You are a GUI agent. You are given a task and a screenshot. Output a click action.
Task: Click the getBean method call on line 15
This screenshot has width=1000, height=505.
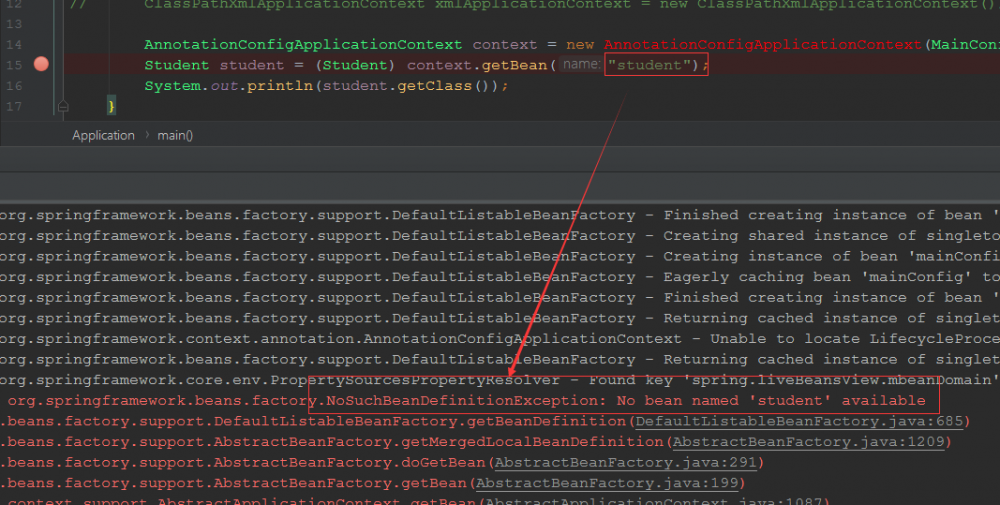pyautogui.click(x=514, y=65)
